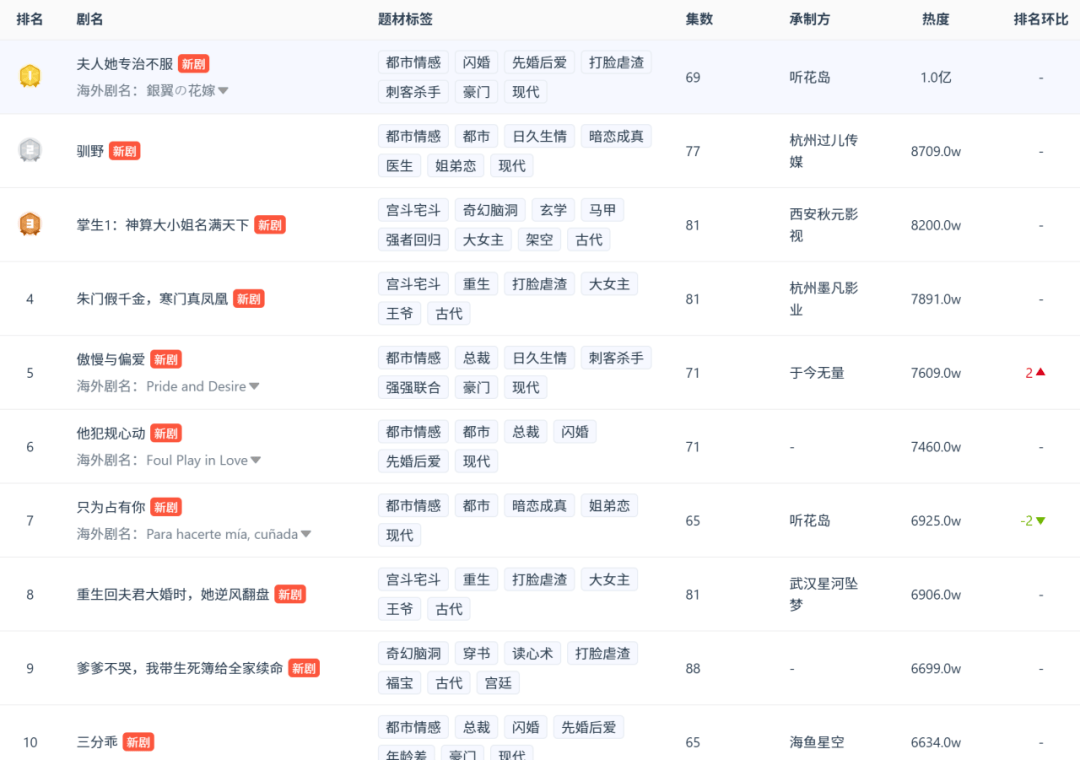Click the red up arrow beside 傲慢与偏爱
This screenshot has width=1080, height=760.
[x=1041, y=373]
